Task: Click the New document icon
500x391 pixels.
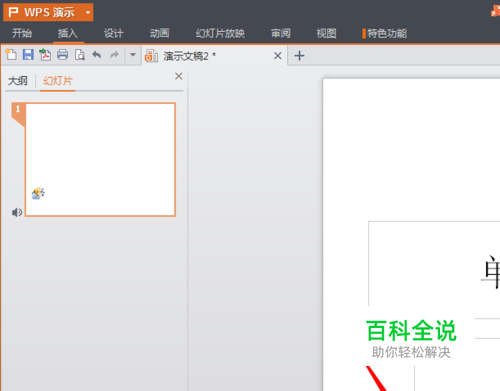Action: coord(11,54)
